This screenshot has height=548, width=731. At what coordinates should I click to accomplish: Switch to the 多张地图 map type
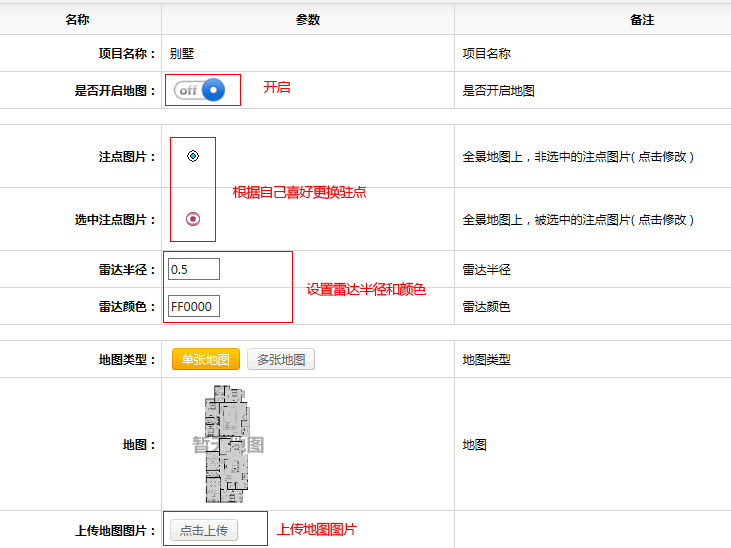[x=281, y=360]
